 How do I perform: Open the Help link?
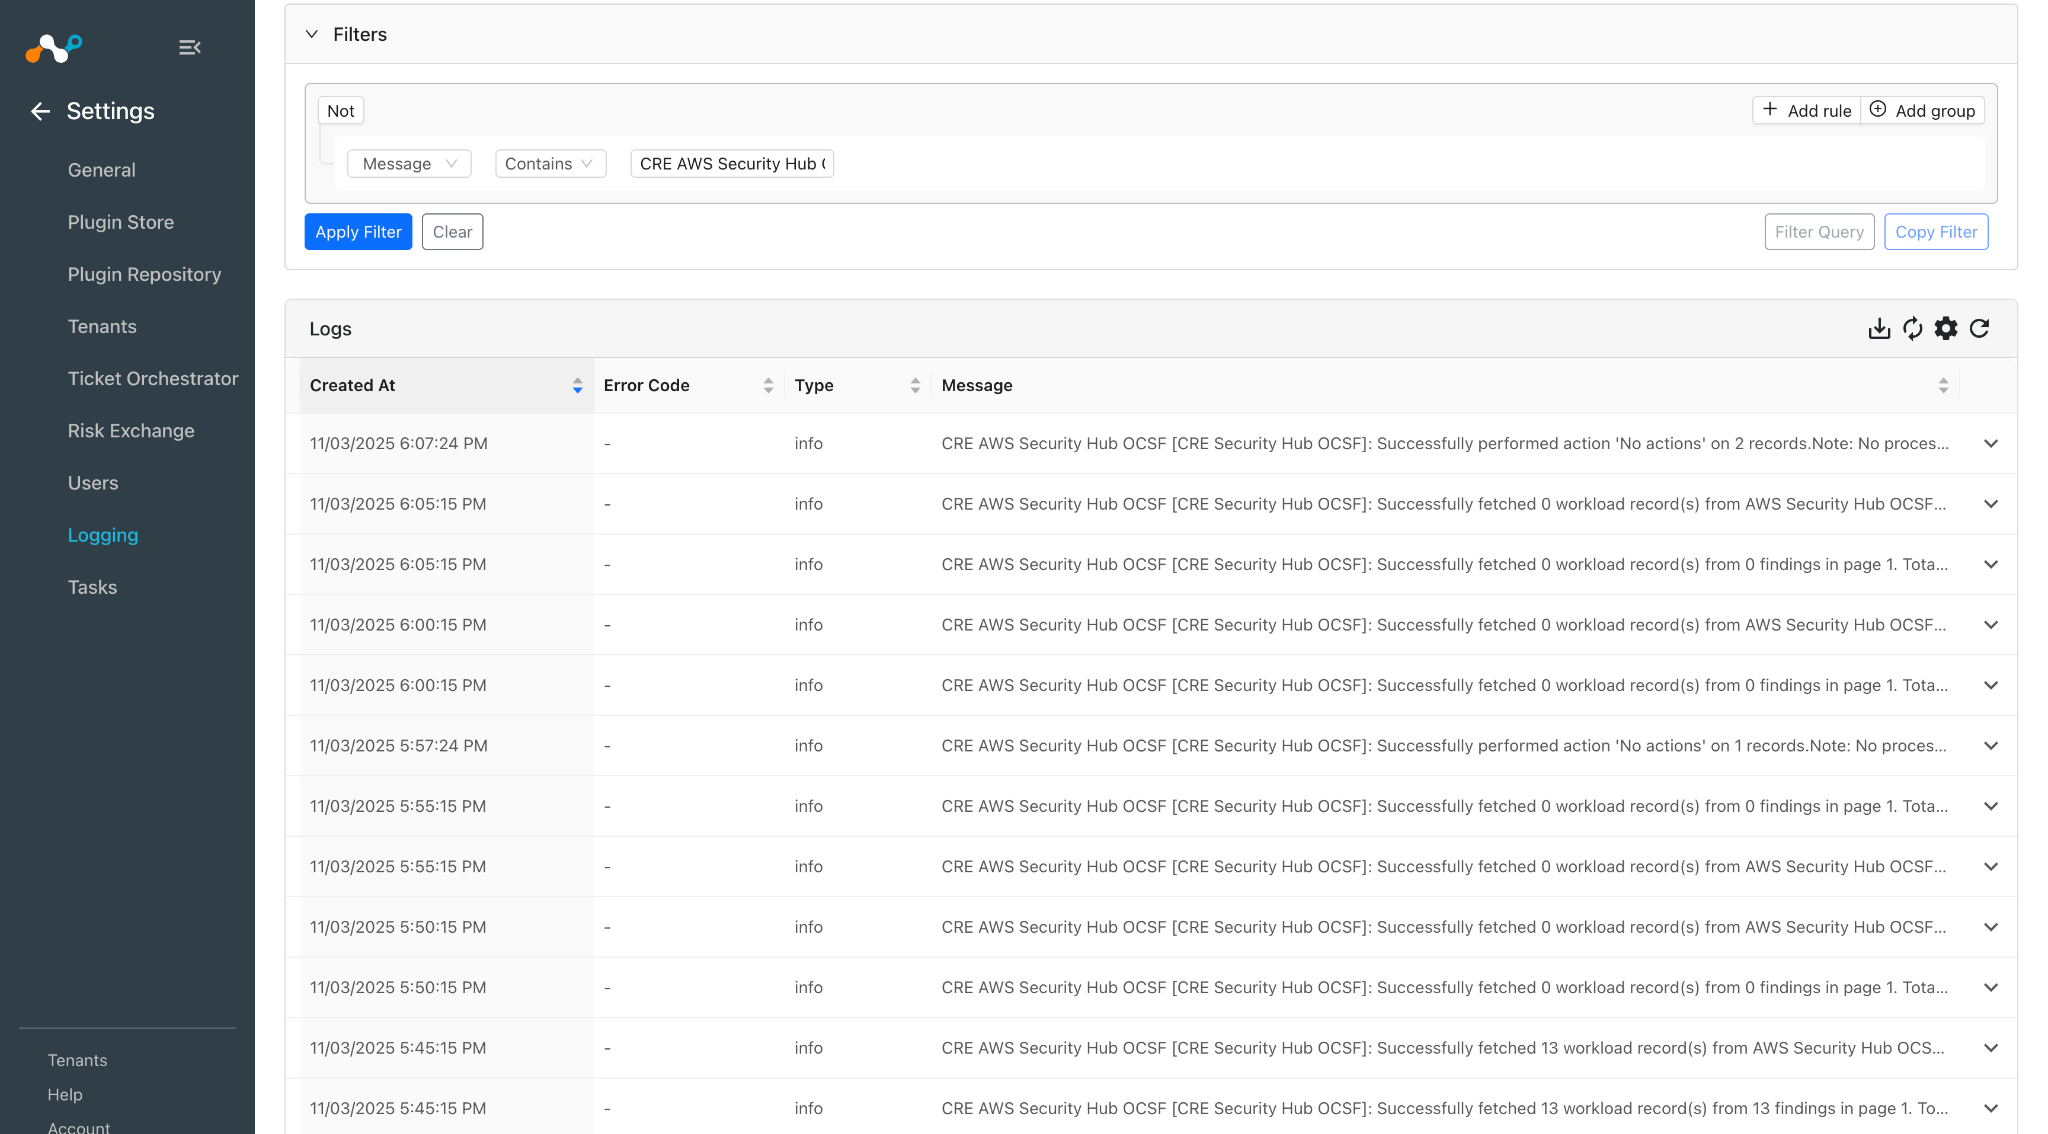click(65, 1095)
